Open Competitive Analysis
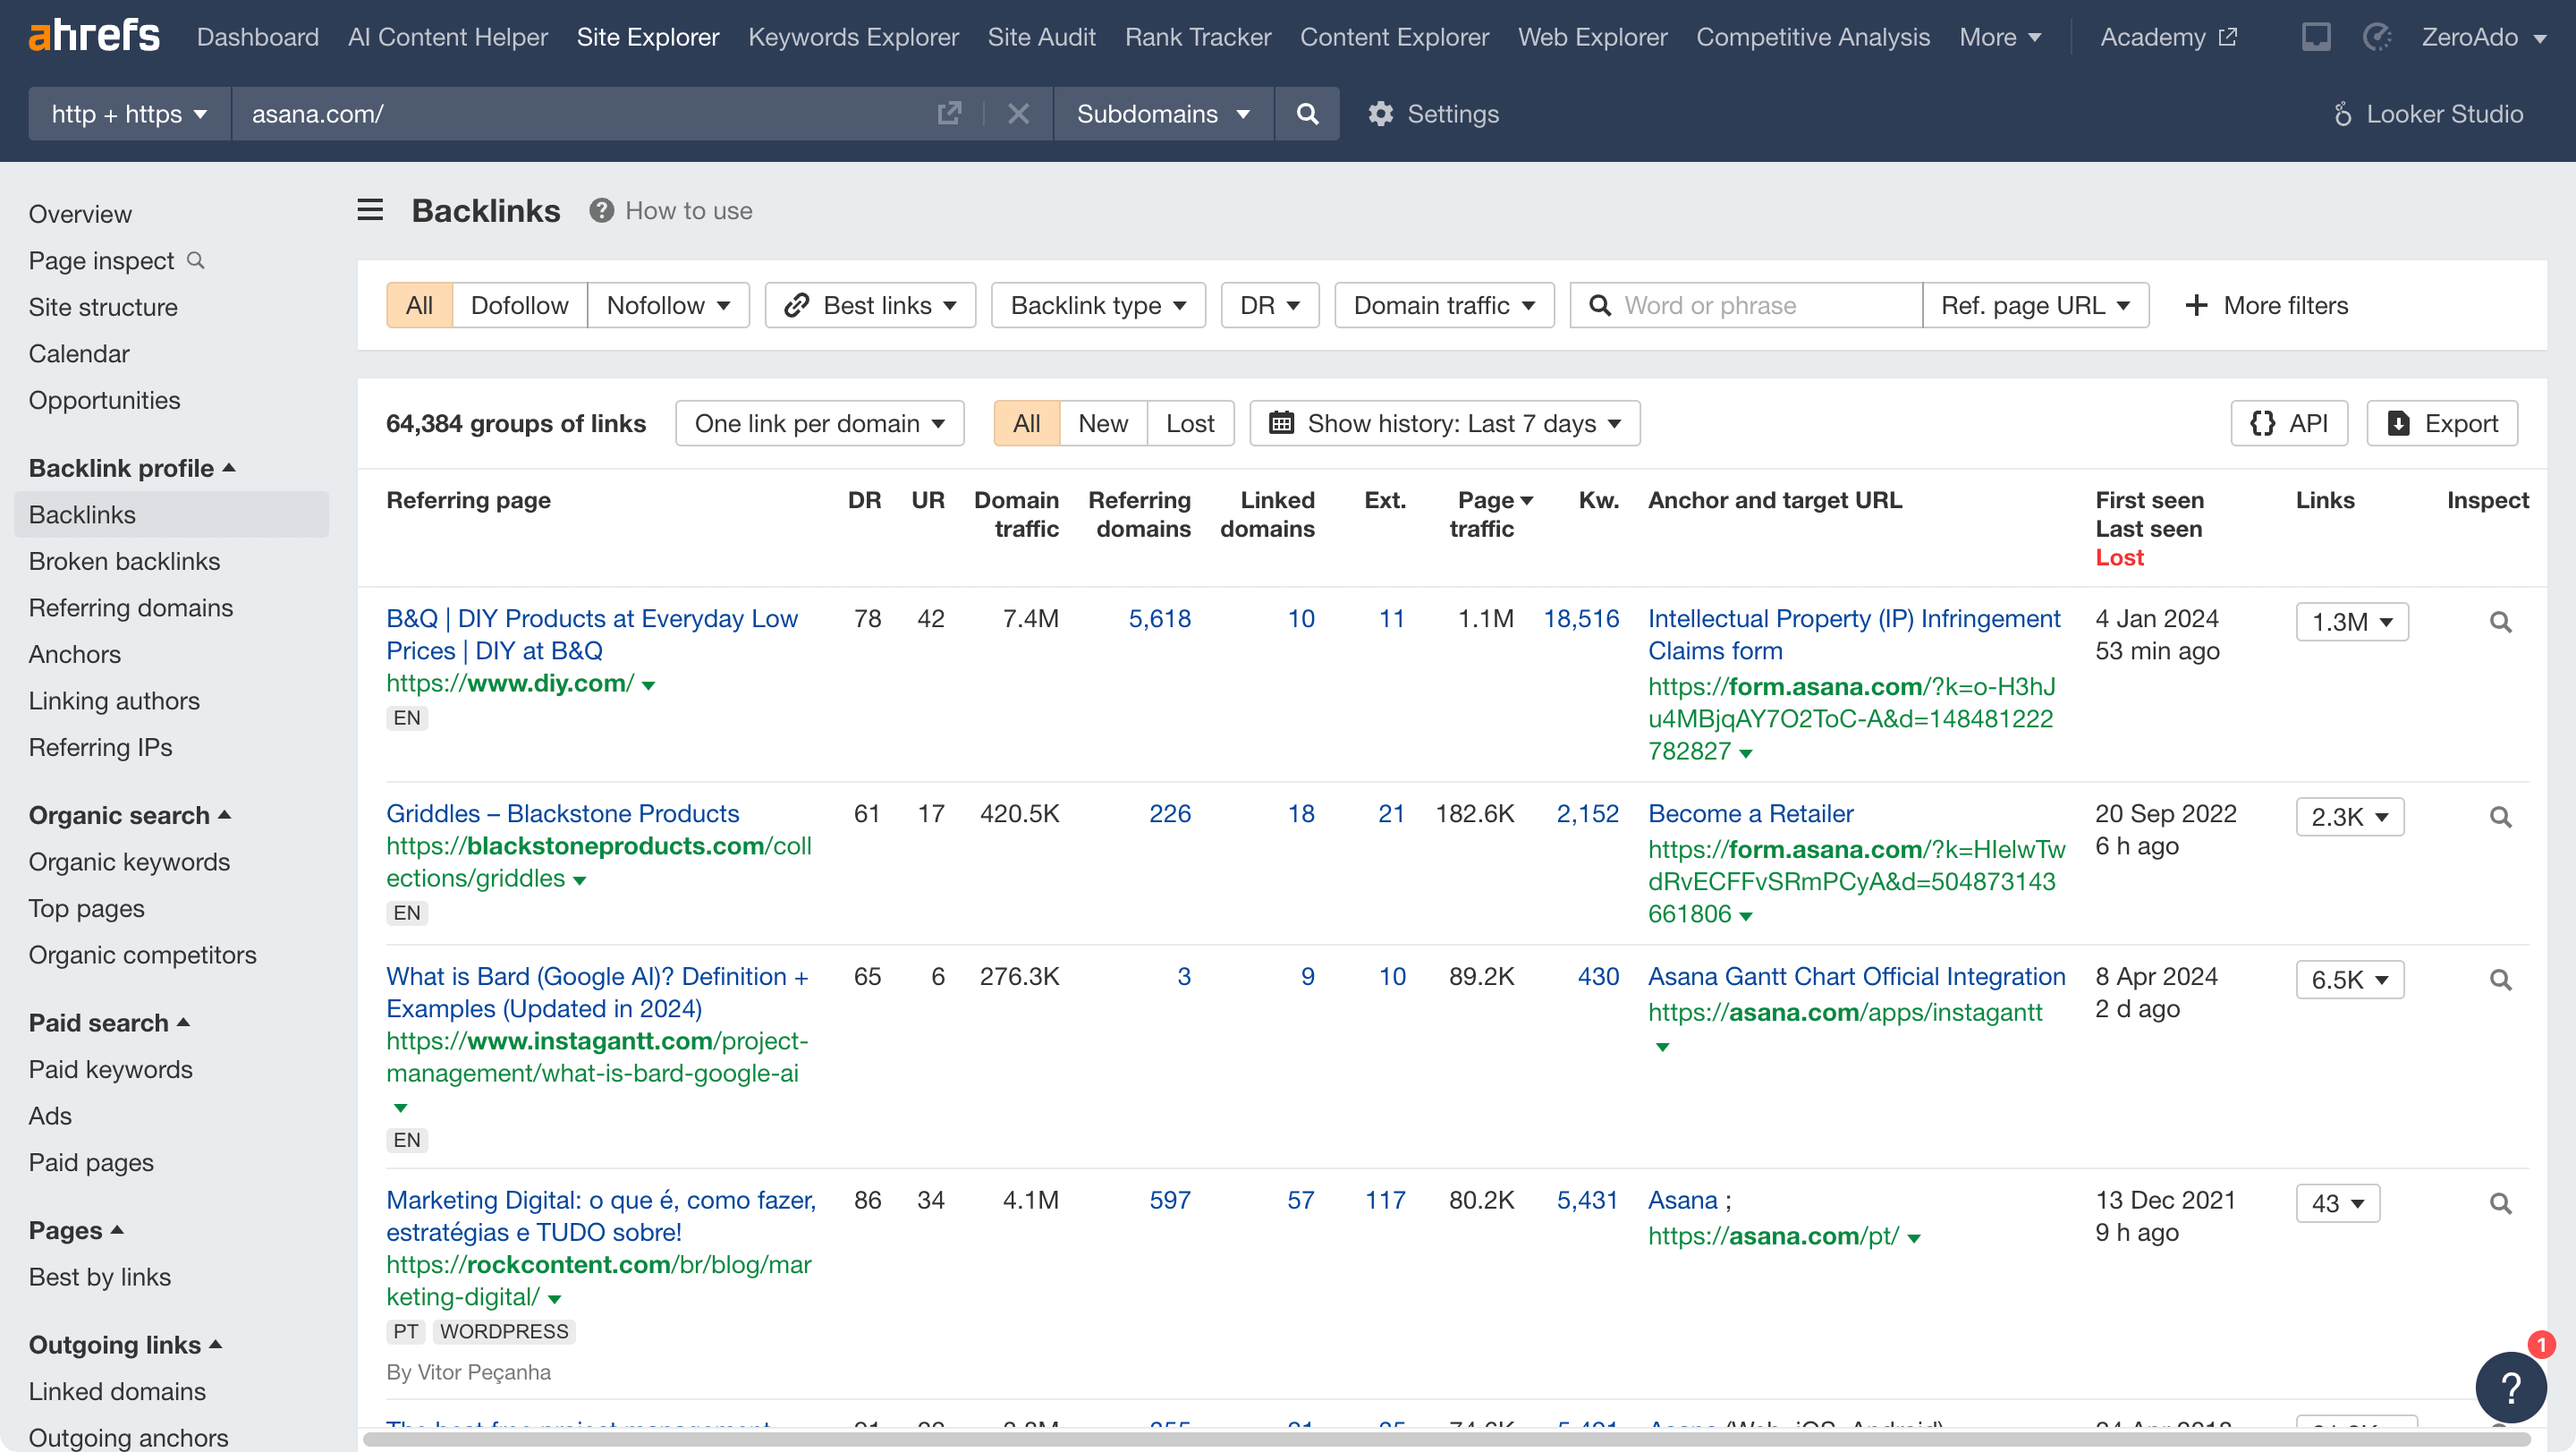The image size is (2576, 1452). pyautogui.click(x=1813, y=37)
